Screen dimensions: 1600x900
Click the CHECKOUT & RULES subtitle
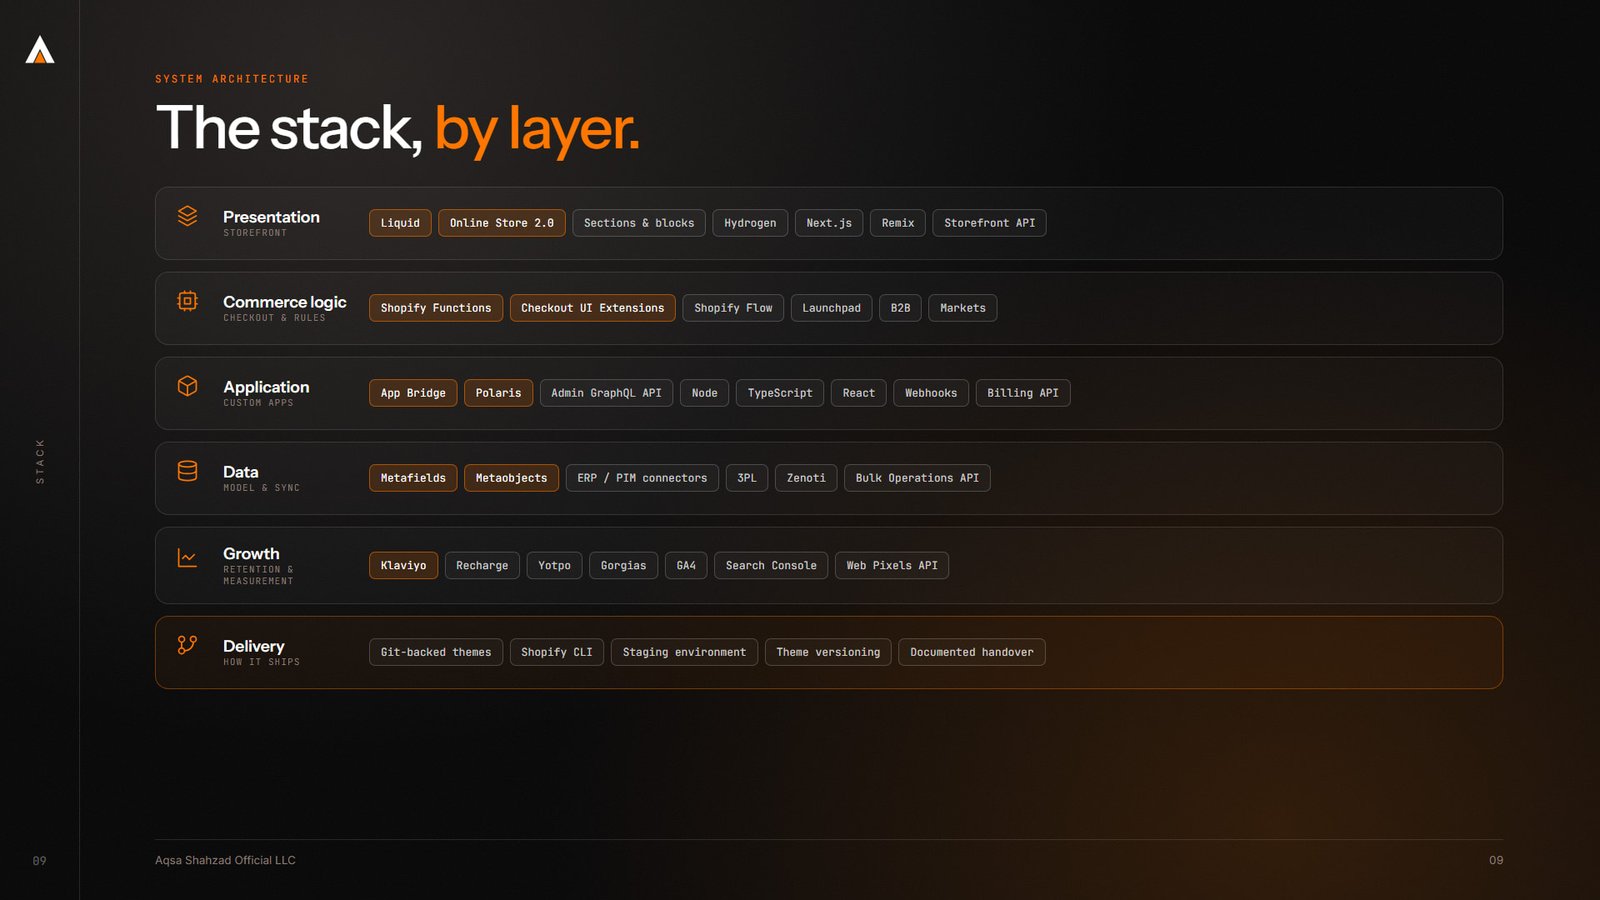coord(274,318)
